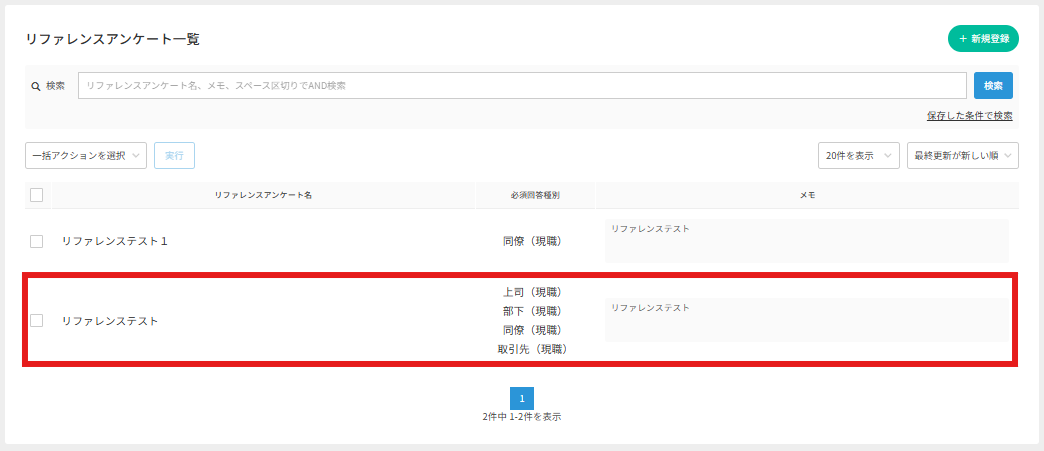Select the checkbox in the 取引先（現職） row
1044x451 pixels.
(x=37, y=321)
